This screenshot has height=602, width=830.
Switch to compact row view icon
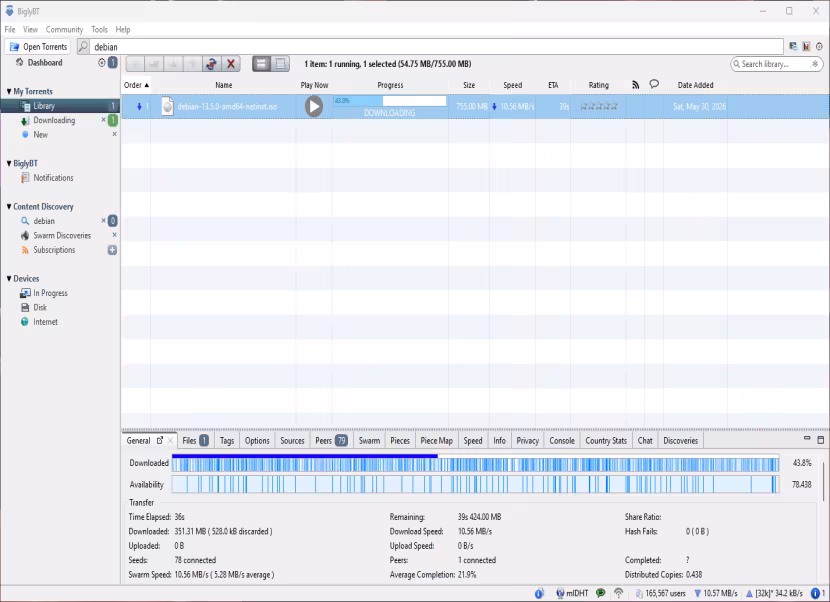click(x=261, y=64)
